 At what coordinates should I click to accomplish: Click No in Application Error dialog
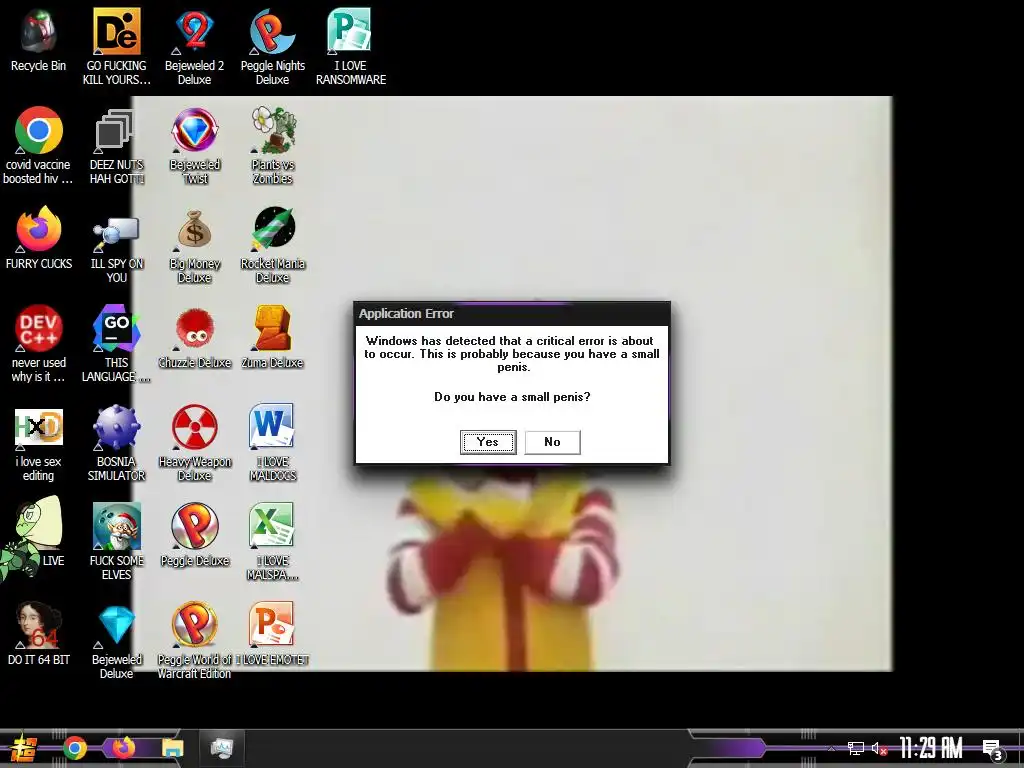552,442
